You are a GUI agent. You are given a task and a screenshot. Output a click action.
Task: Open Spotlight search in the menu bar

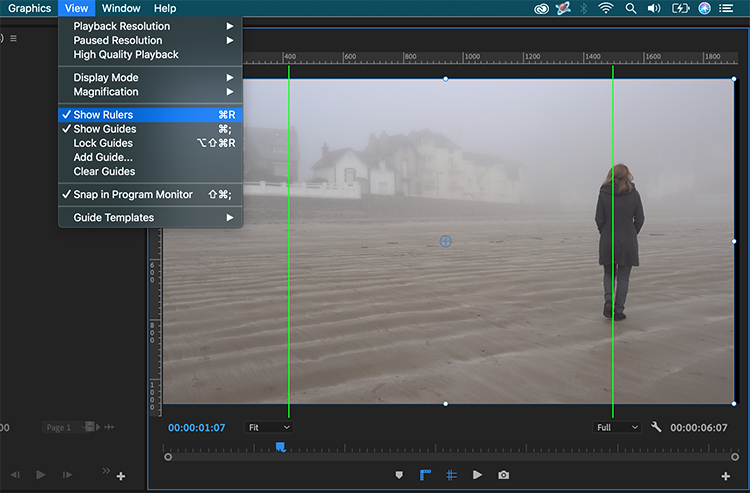pos(631,8)
